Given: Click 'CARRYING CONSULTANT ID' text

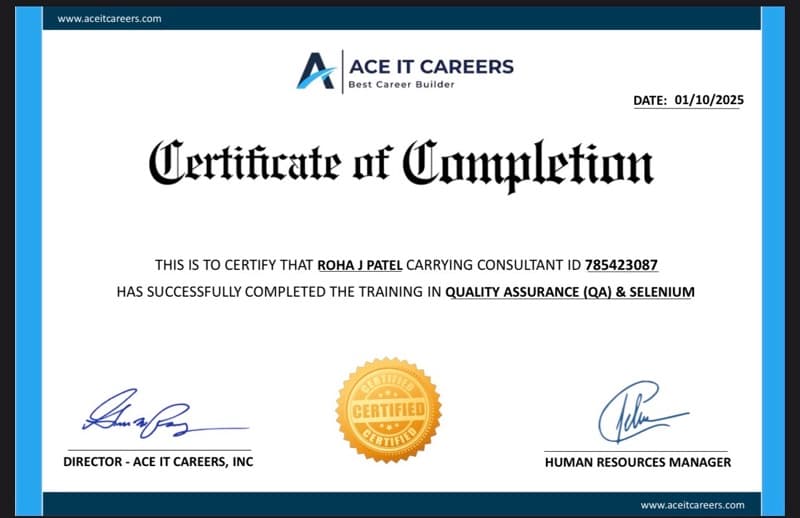Looking at the screenshot, I should pyautogui.click(x=493, y=265).
